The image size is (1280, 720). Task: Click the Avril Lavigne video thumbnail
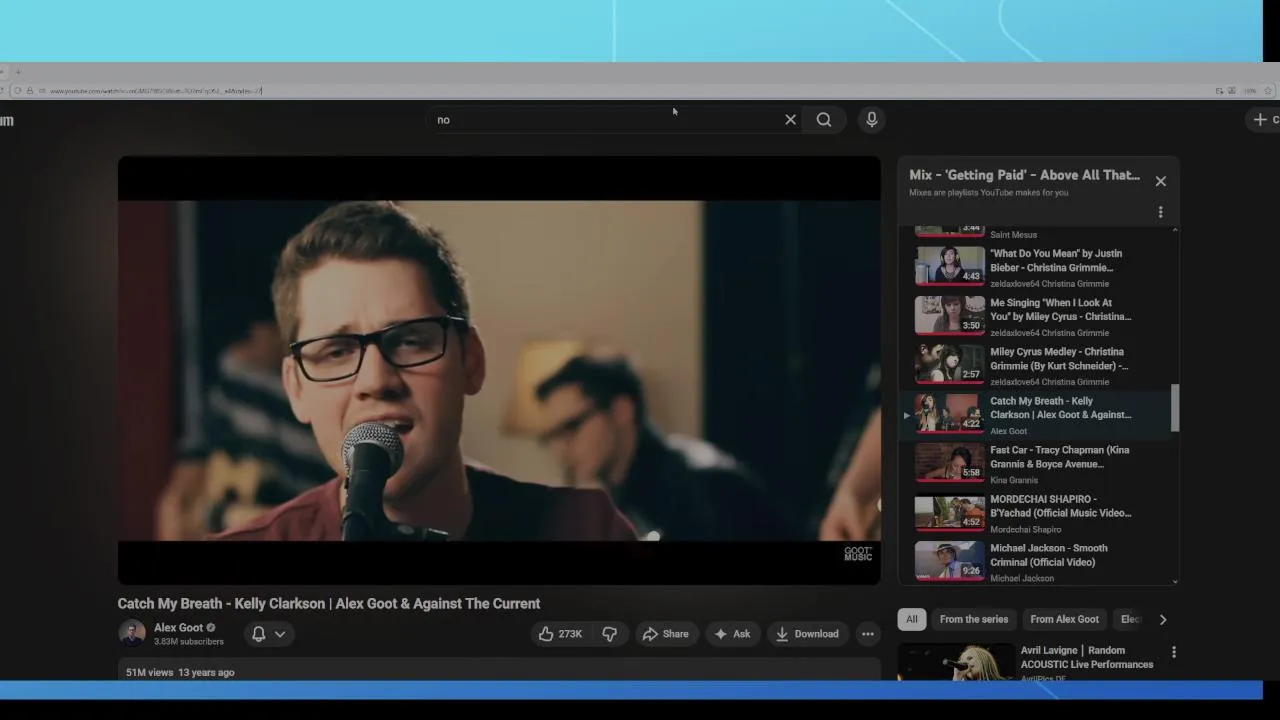point(956,662)
